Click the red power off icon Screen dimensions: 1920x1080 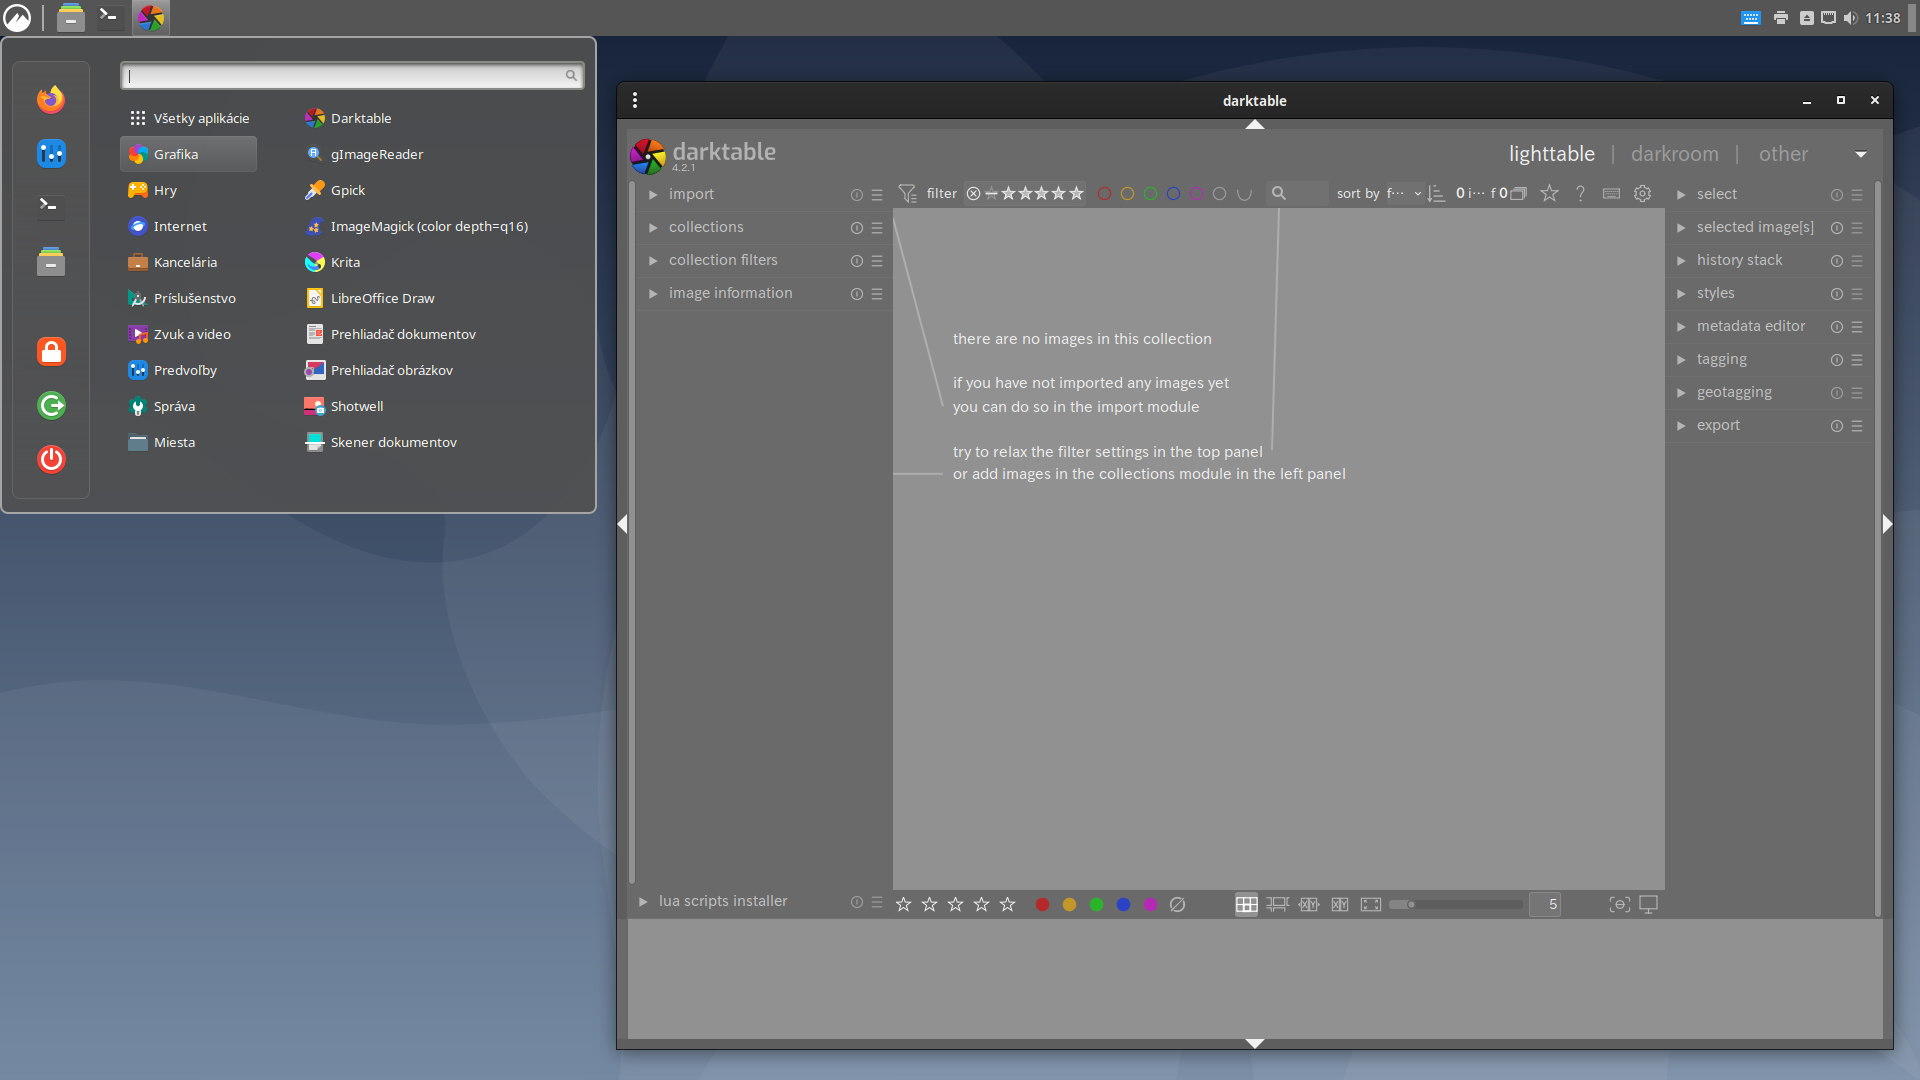51,459
